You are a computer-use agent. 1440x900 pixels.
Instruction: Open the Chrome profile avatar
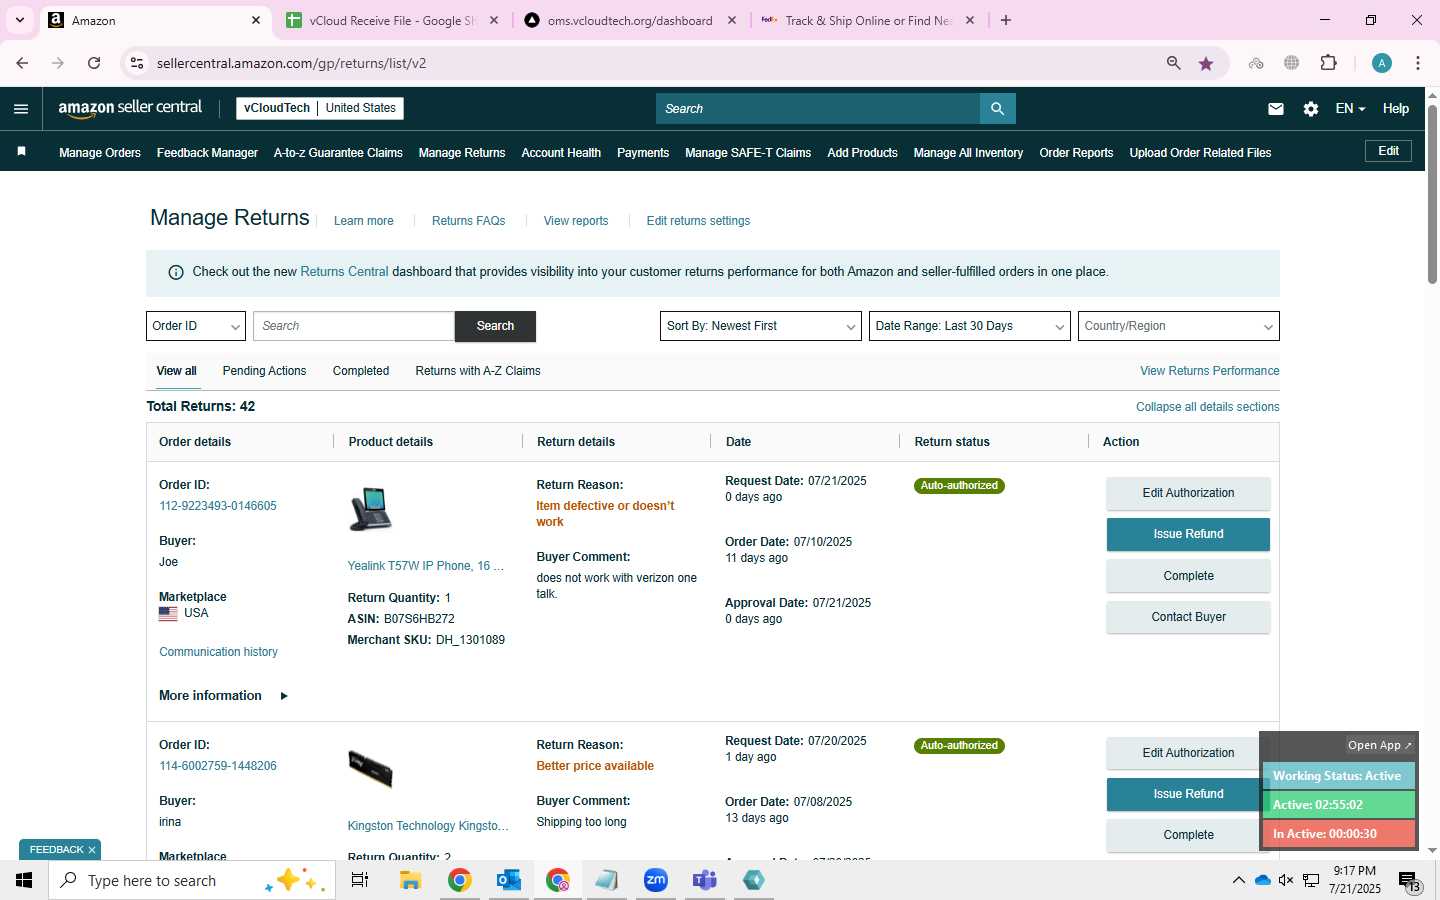[1382, 63]
